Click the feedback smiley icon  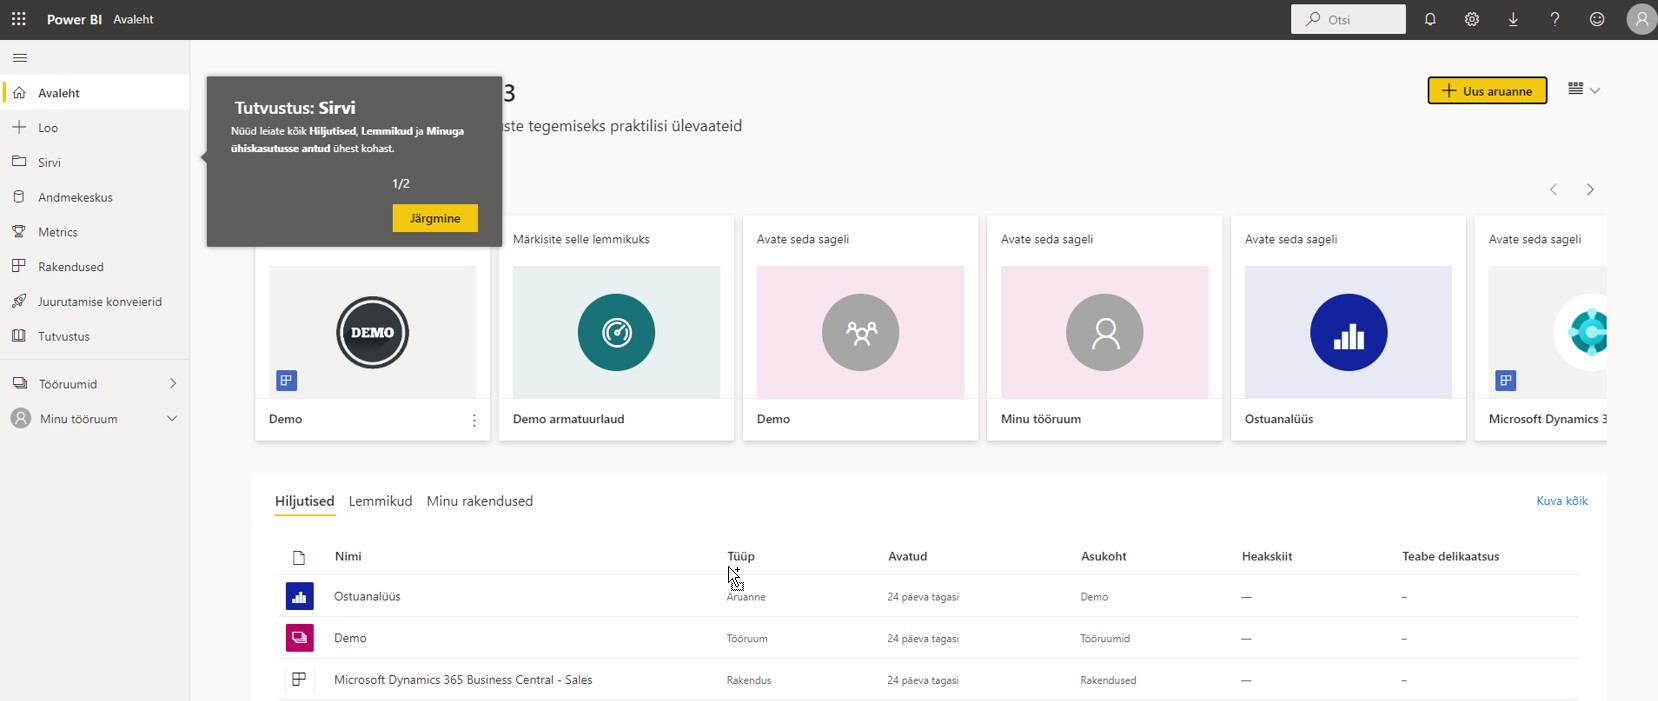click(x=1597, y=19)
